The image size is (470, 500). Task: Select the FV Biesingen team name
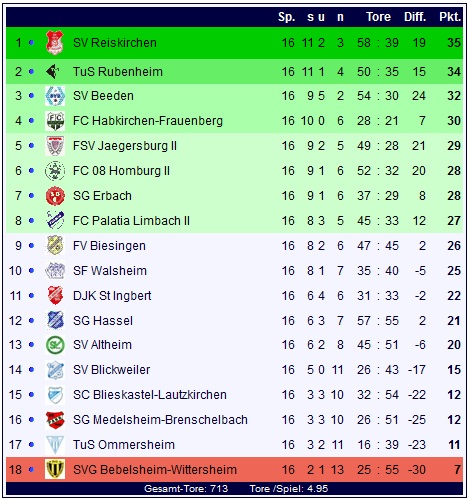[109, 246]
